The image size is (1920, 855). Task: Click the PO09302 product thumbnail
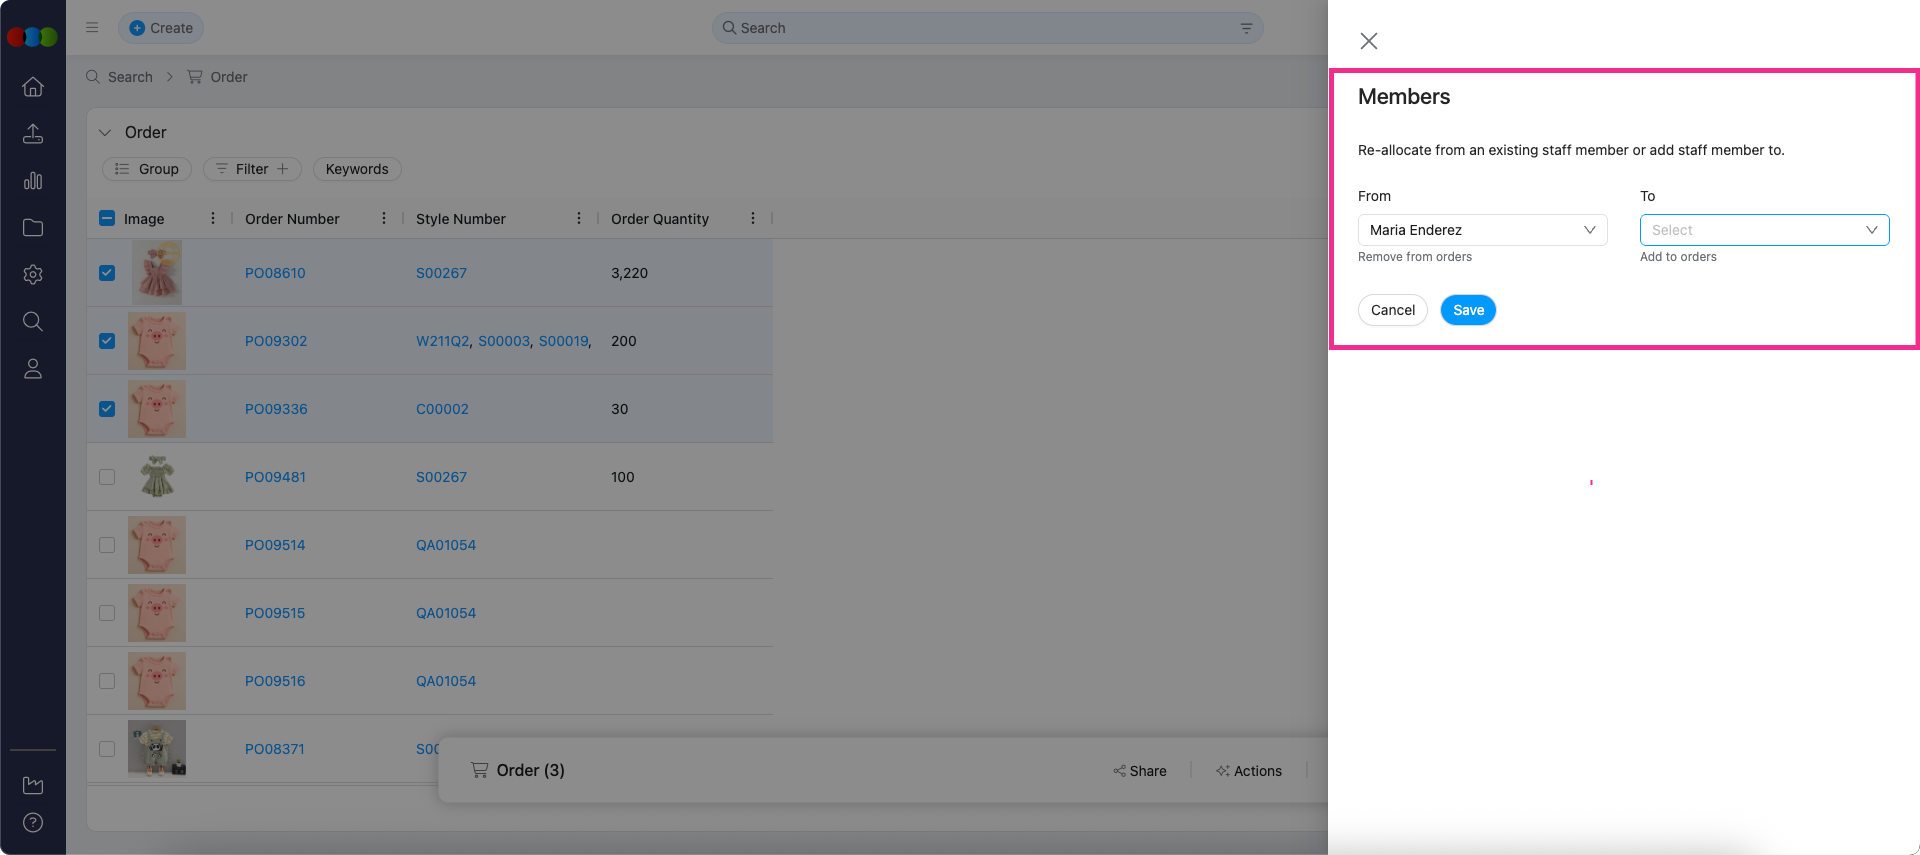(x=157, y=341)
